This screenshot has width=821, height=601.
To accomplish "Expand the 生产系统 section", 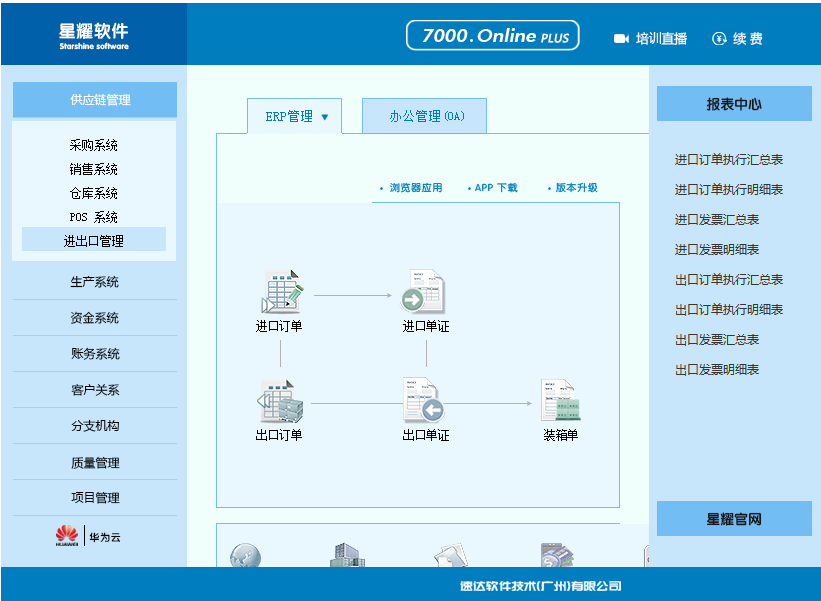I will pos(95,282).
